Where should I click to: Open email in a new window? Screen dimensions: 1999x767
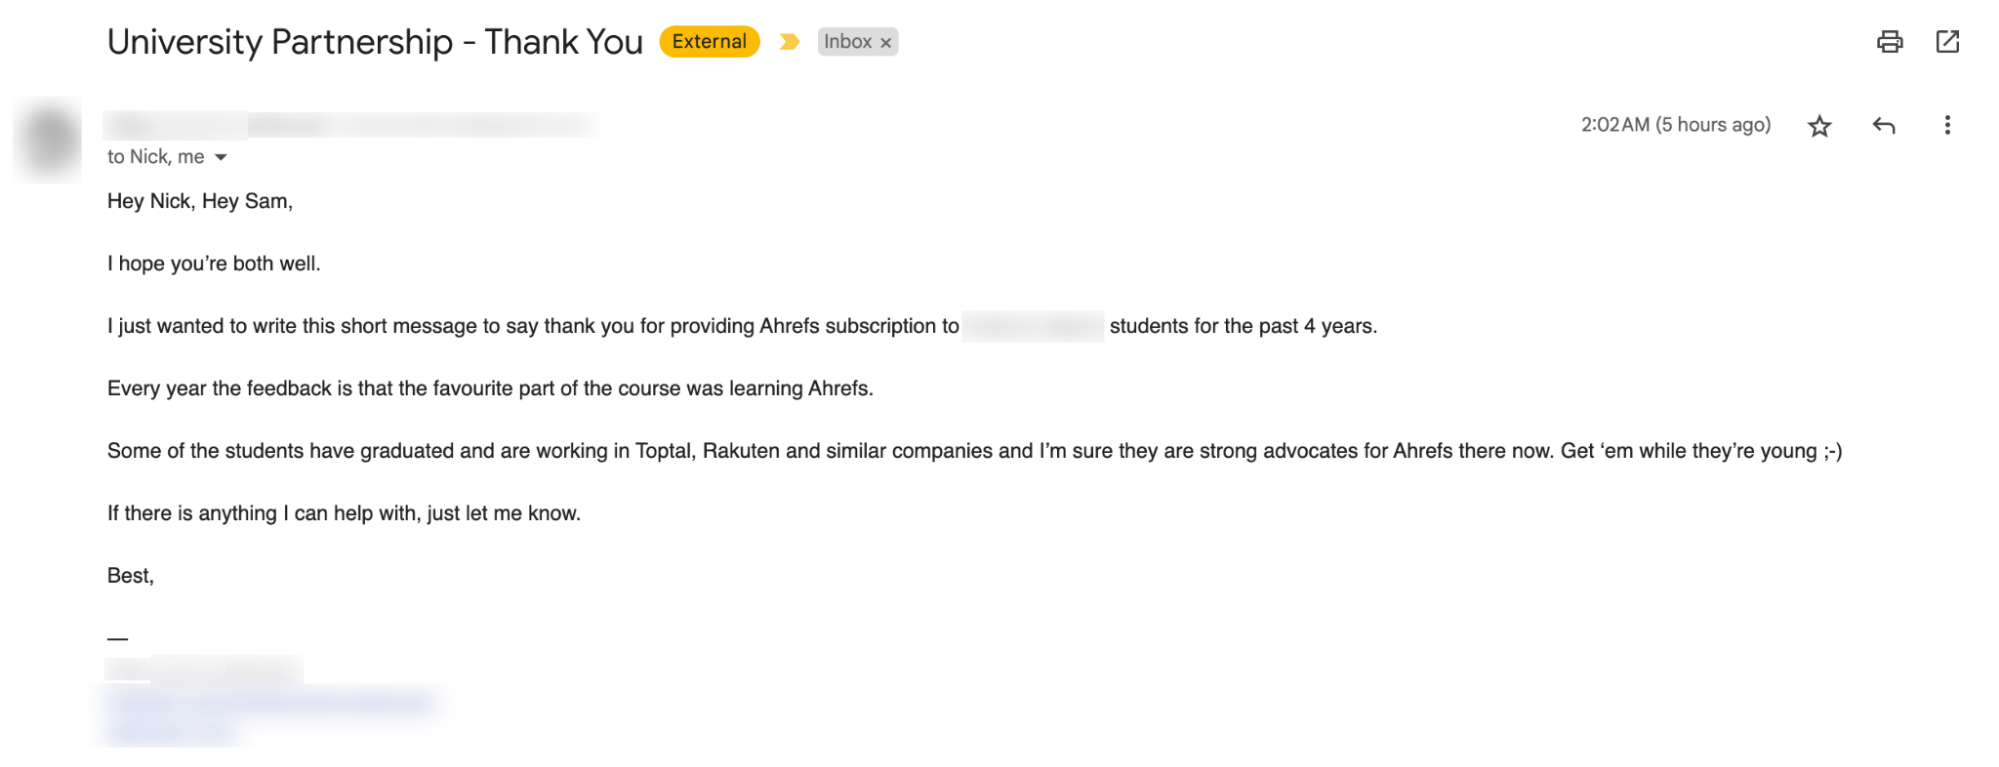pyautogui.click(x=1948, y=41)
